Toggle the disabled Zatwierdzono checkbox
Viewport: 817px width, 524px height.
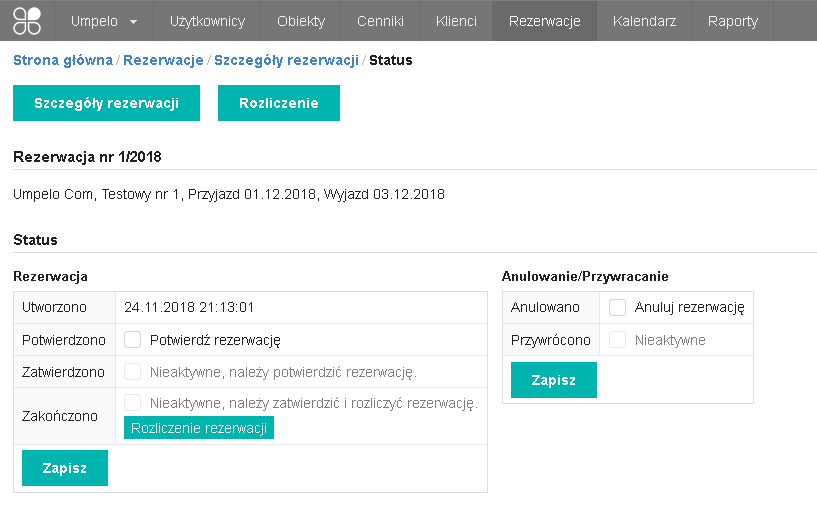point(133,372)
